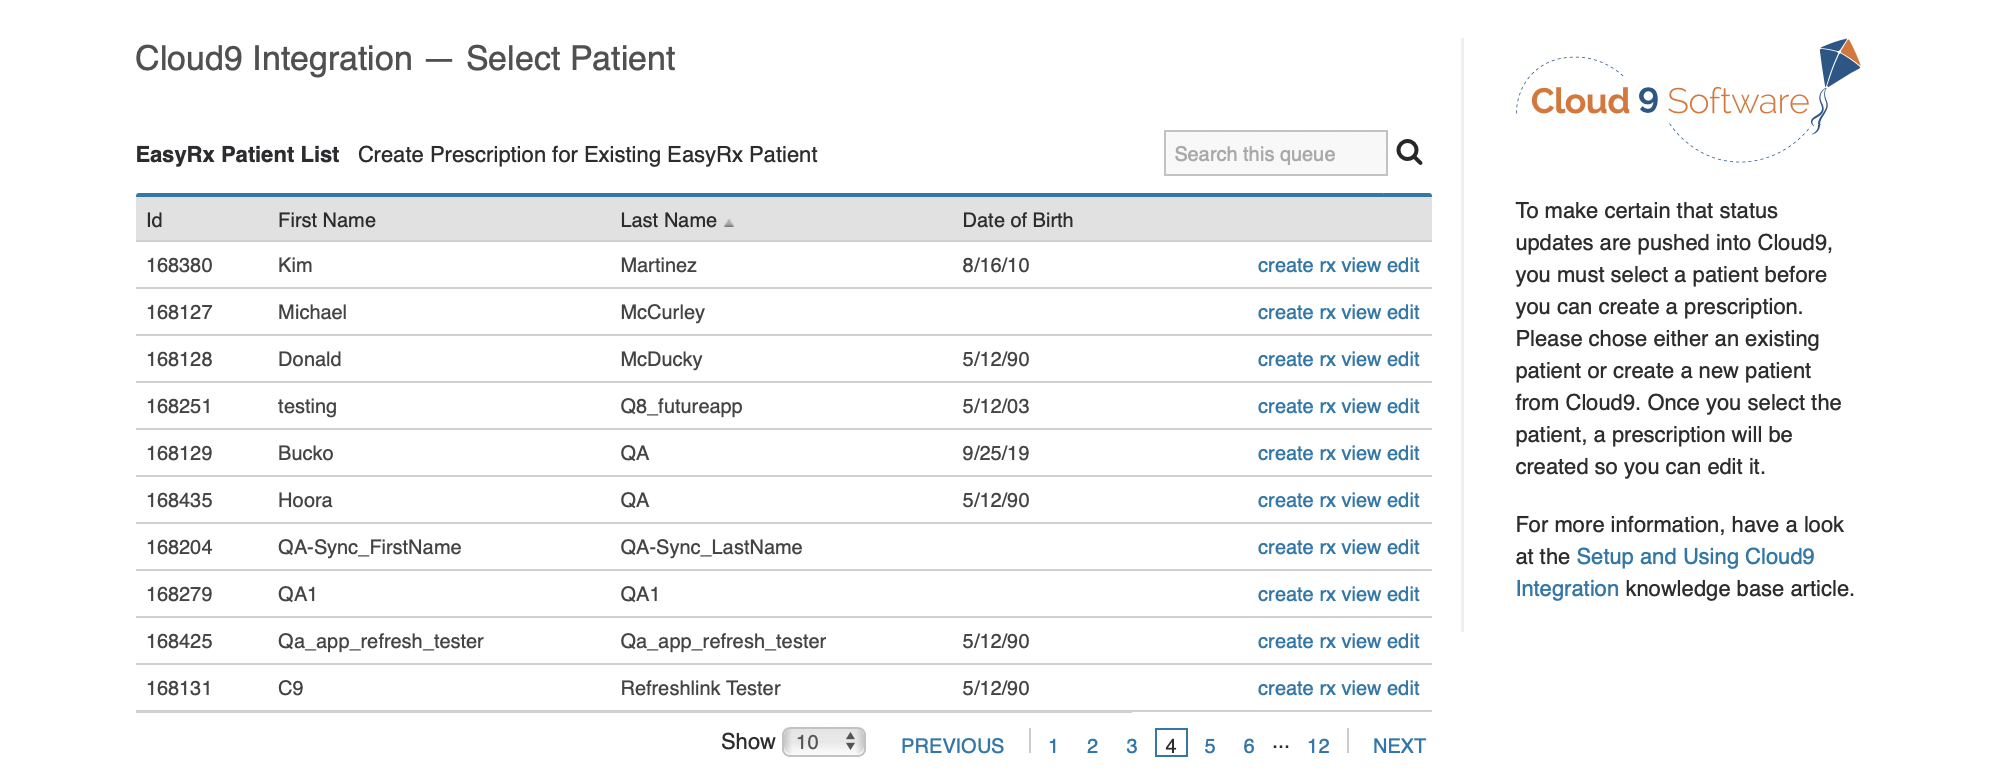View patient Michael McCurley
Viewport: 2000px width, 780px height.
1361,312
